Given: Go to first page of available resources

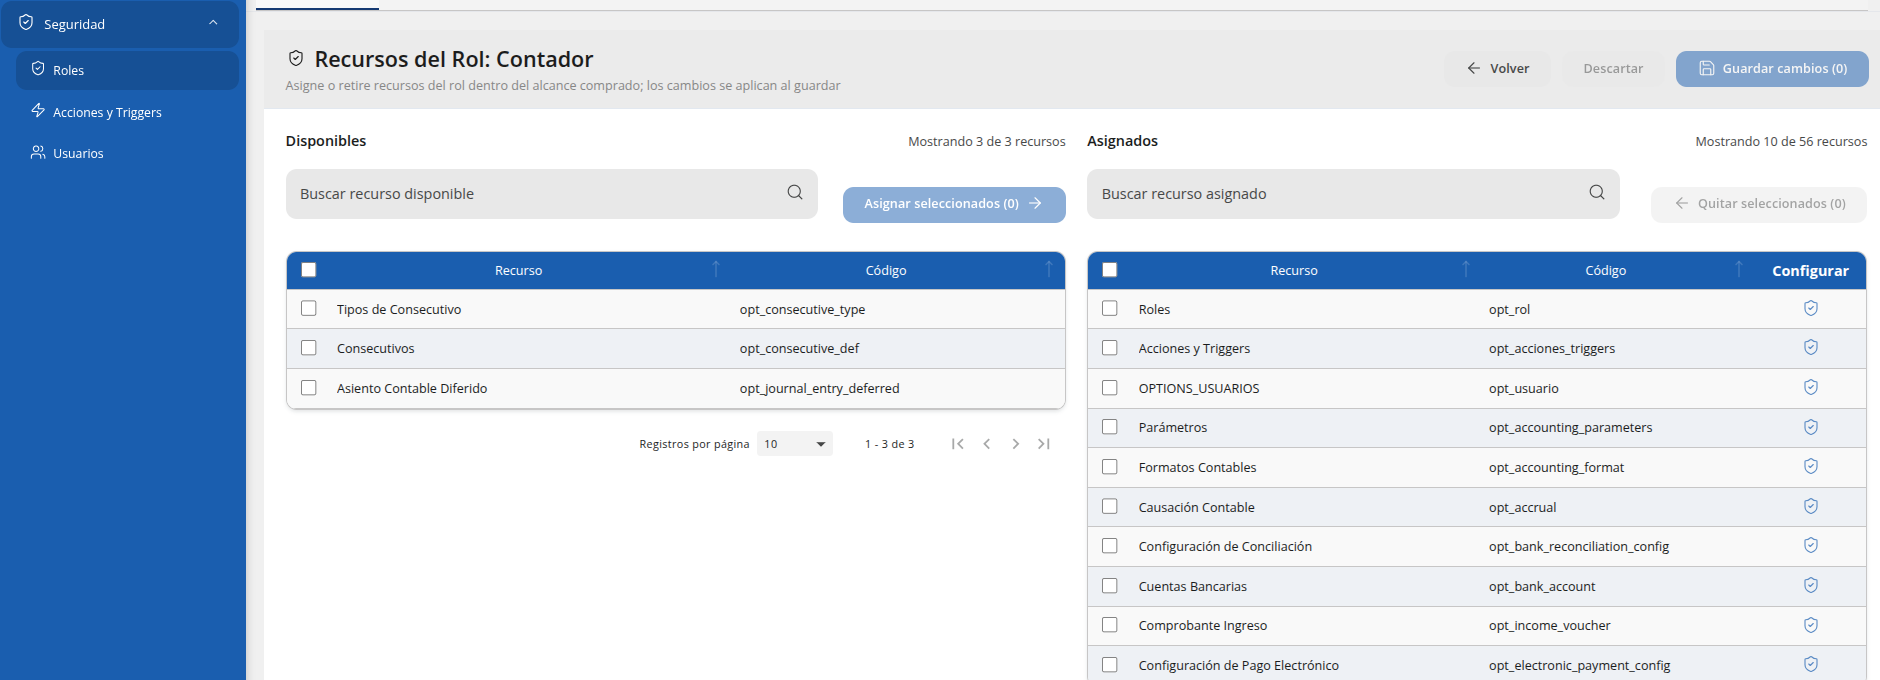Looking at the screenshot, I should pos(957,444).
